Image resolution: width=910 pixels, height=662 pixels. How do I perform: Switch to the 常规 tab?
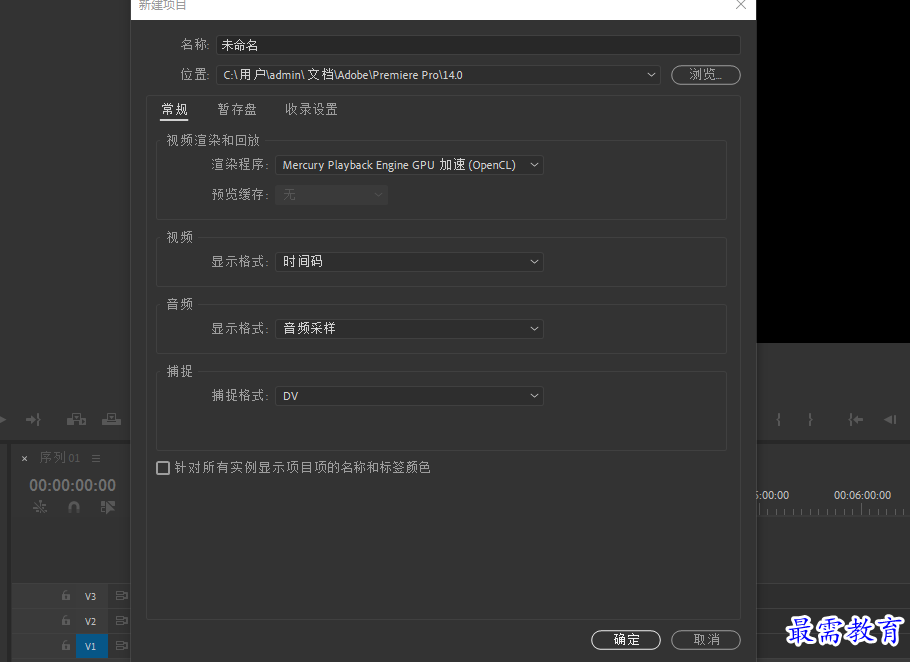pos(174,109)
